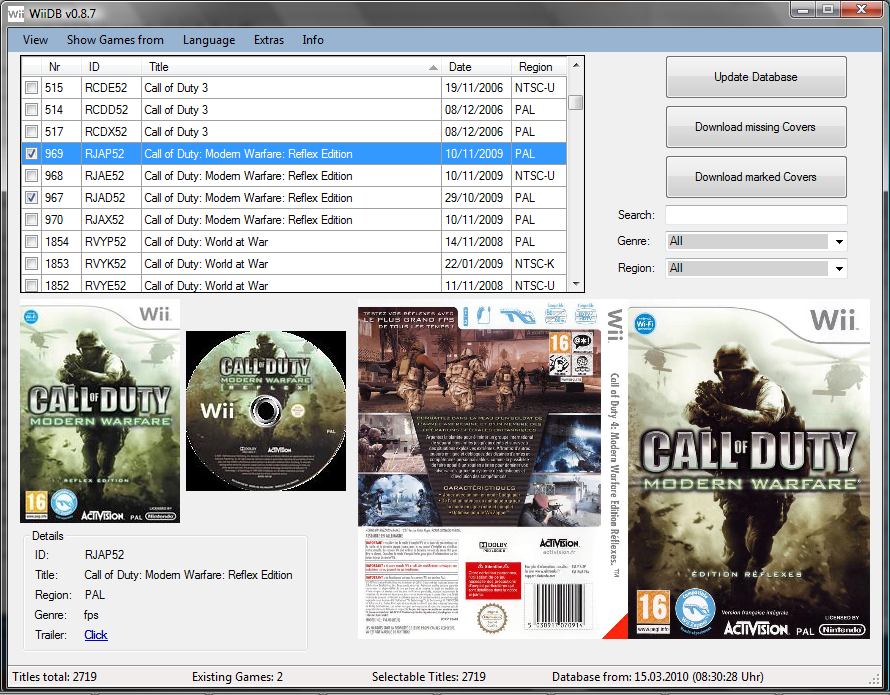Uncheck the checkbox for game RJAP52
This screenshot has height=695, width=890.
[32, 154]
